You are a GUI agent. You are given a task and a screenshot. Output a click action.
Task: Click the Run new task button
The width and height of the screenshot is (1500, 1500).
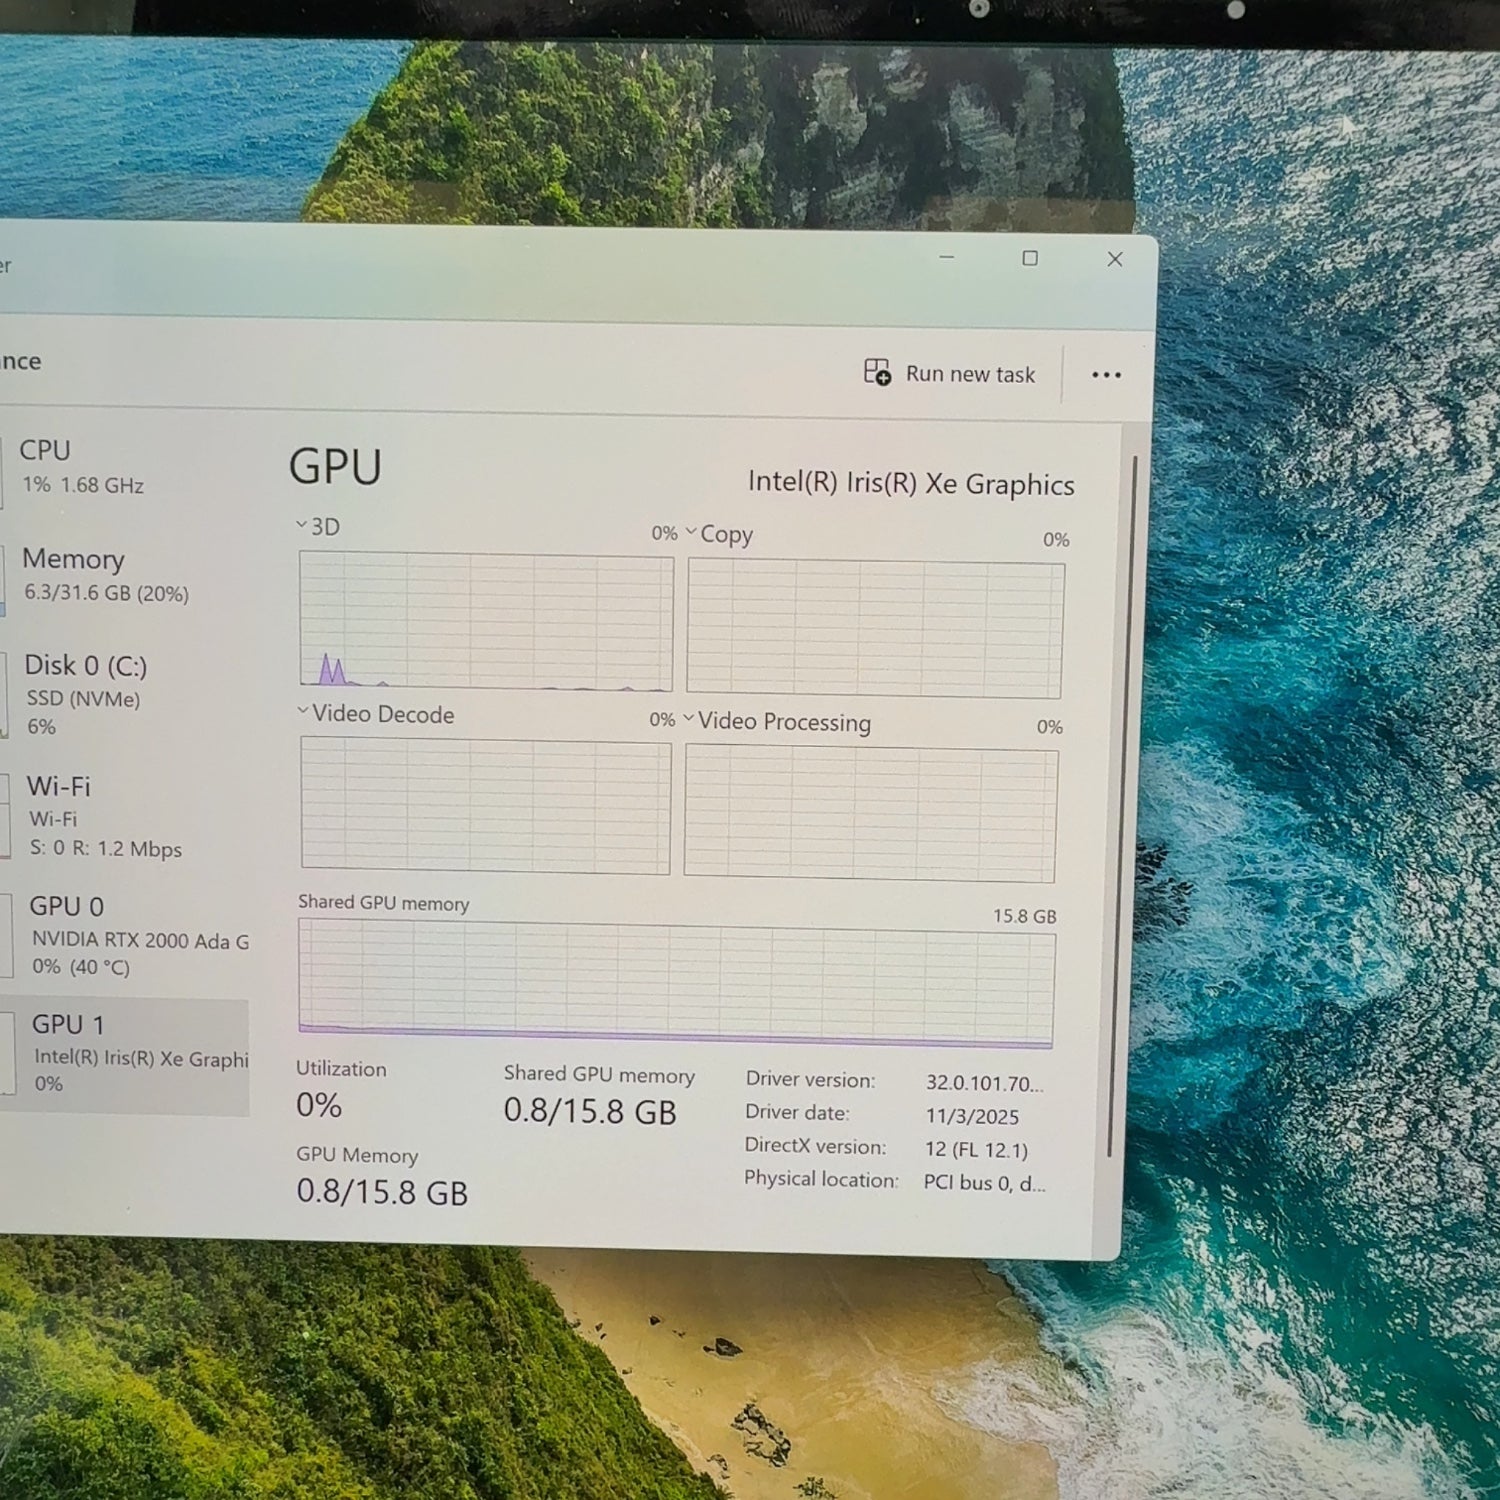[949, 374]
